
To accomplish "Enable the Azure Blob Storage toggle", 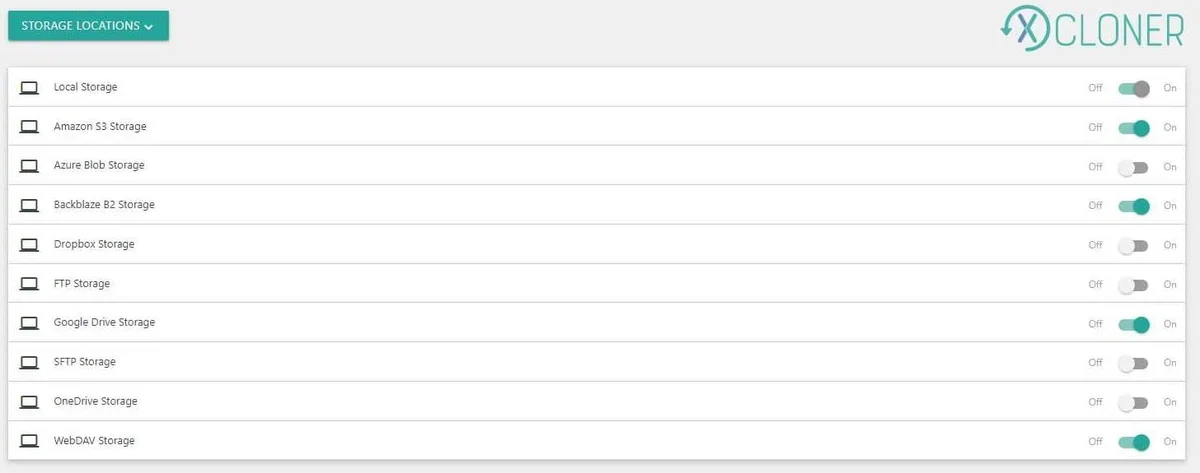I will point(1133,167).
